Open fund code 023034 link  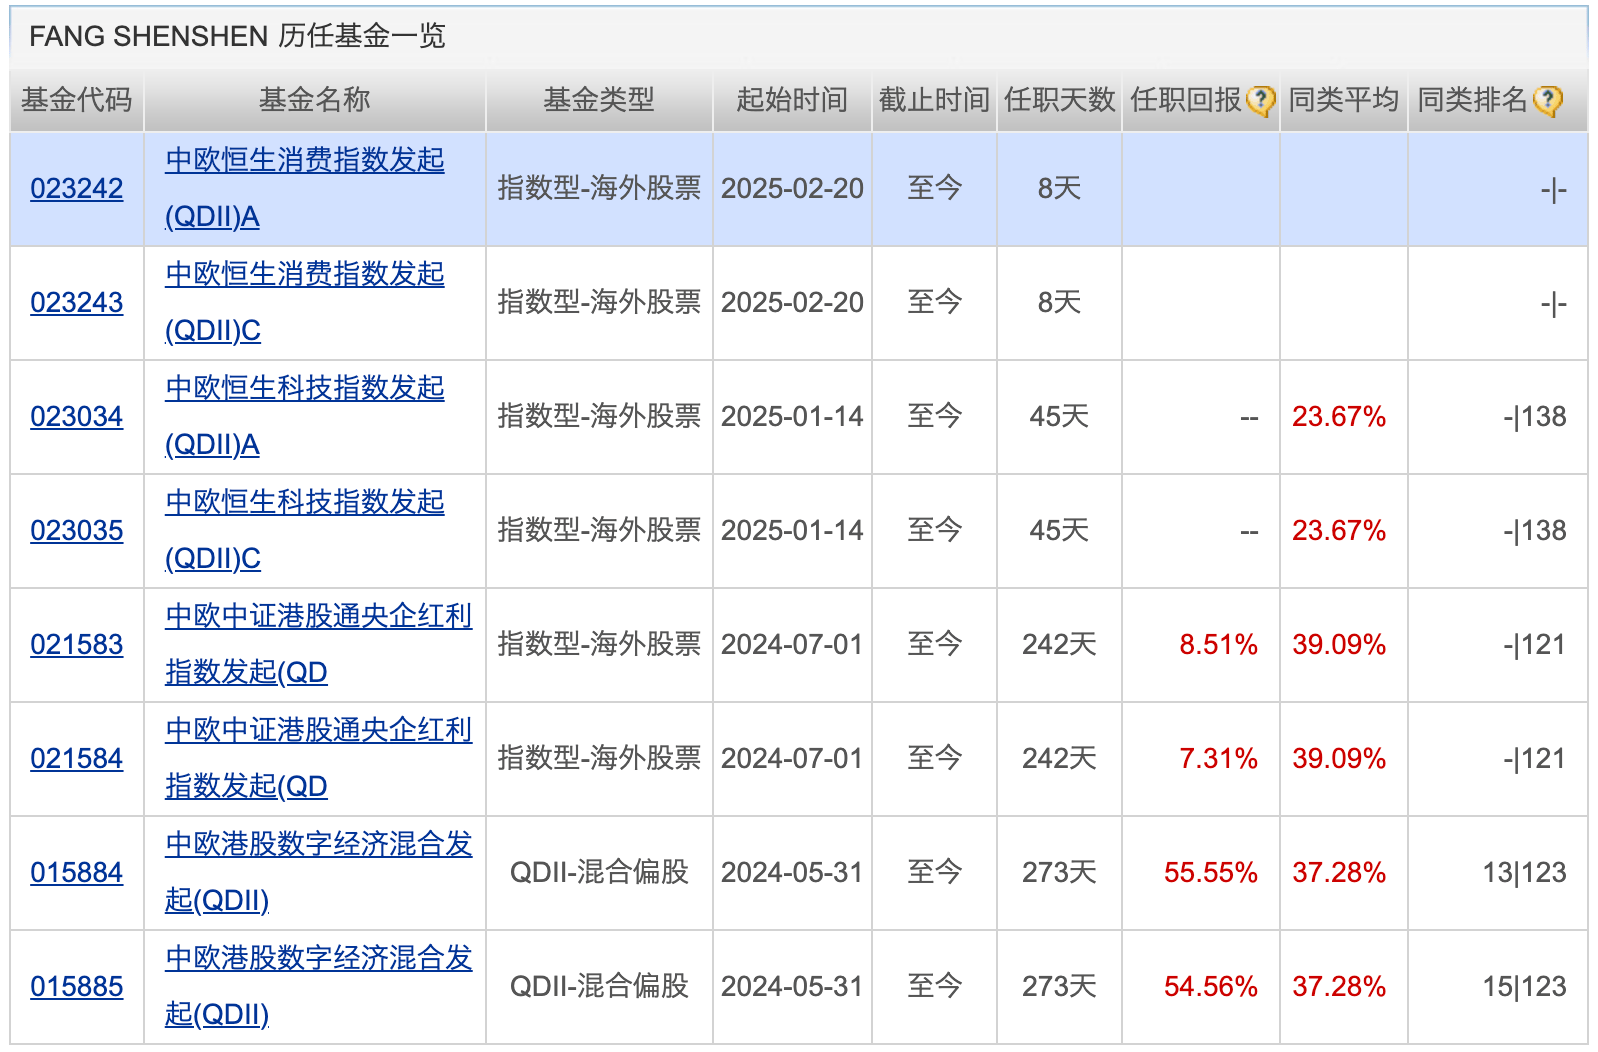point(77,416)
